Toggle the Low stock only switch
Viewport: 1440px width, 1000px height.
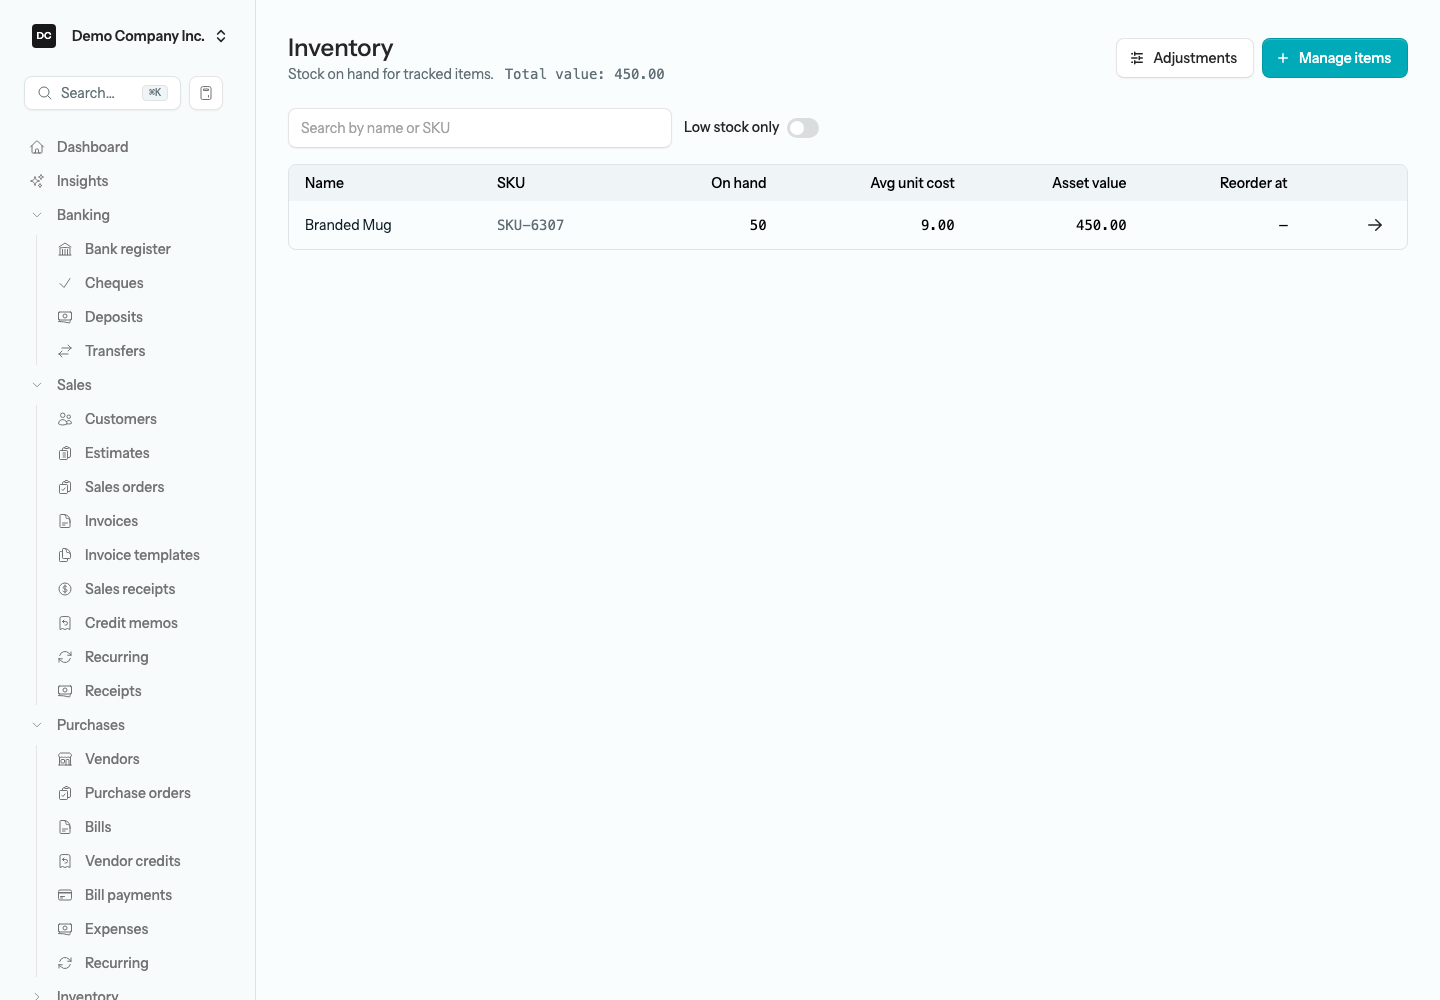tap(803, 128)
